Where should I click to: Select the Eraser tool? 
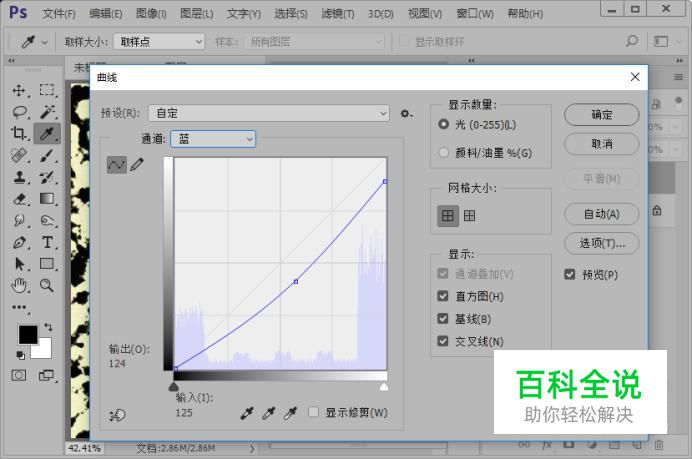19,199
